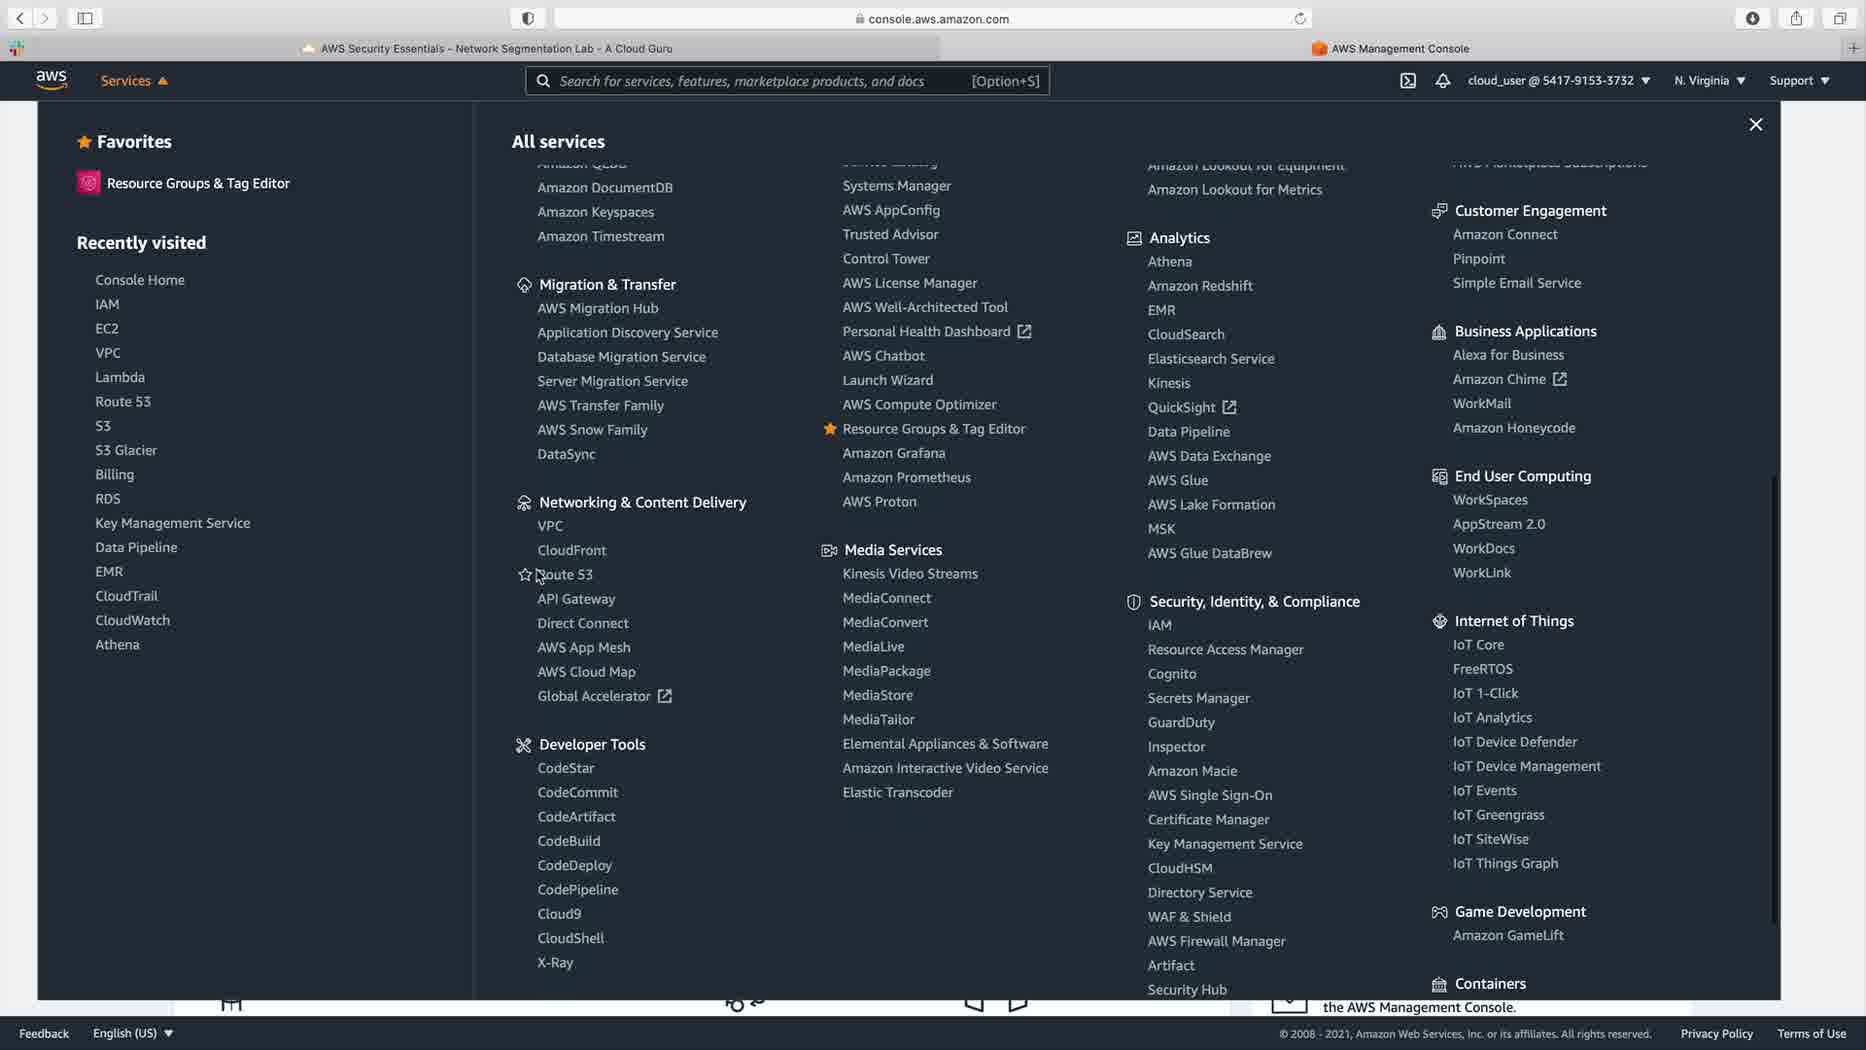Open the cloud_user account dropdown
The image size is (1866, 1050).
(1558, 81)
